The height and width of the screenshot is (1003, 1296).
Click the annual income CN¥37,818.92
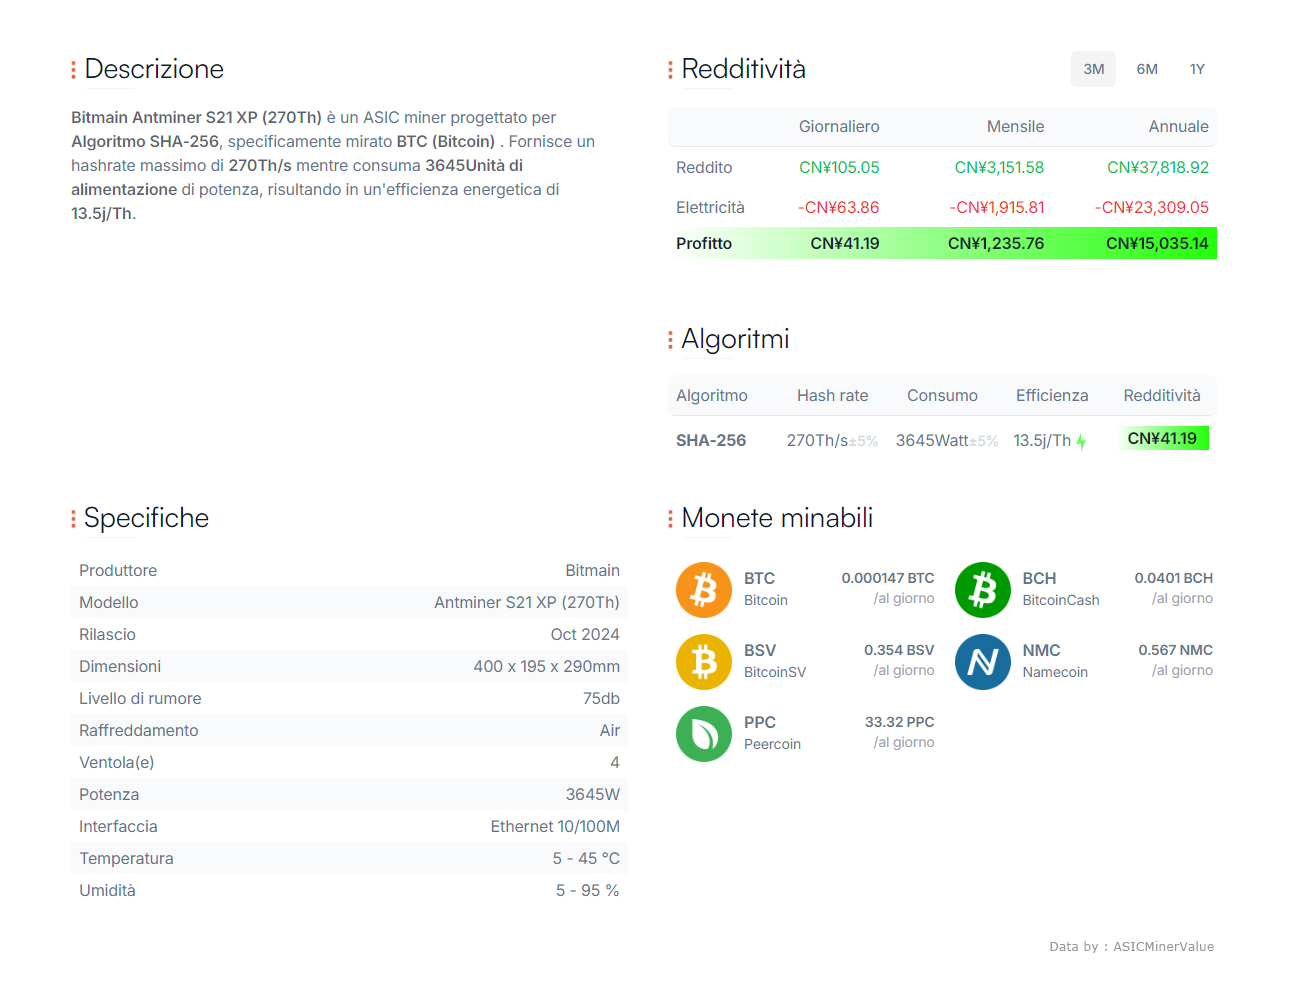coord(1157,167)
